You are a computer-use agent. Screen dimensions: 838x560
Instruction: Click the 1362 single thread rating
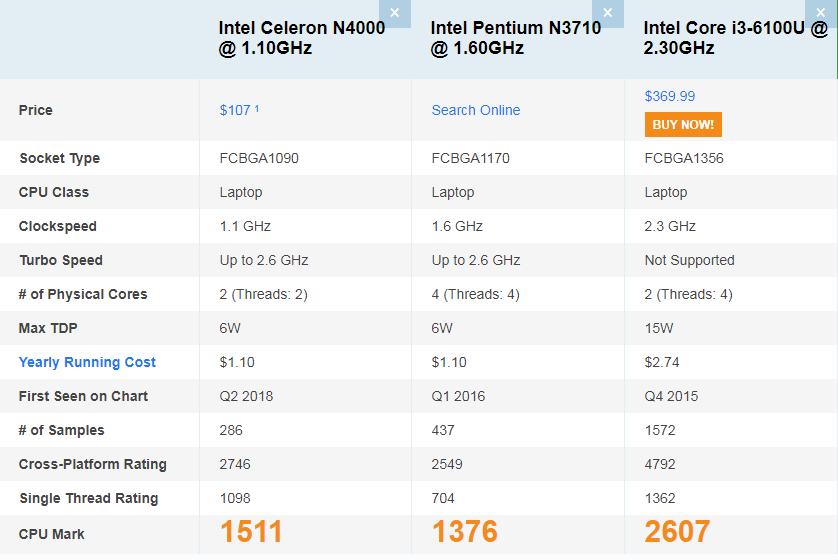coord(660,498)
